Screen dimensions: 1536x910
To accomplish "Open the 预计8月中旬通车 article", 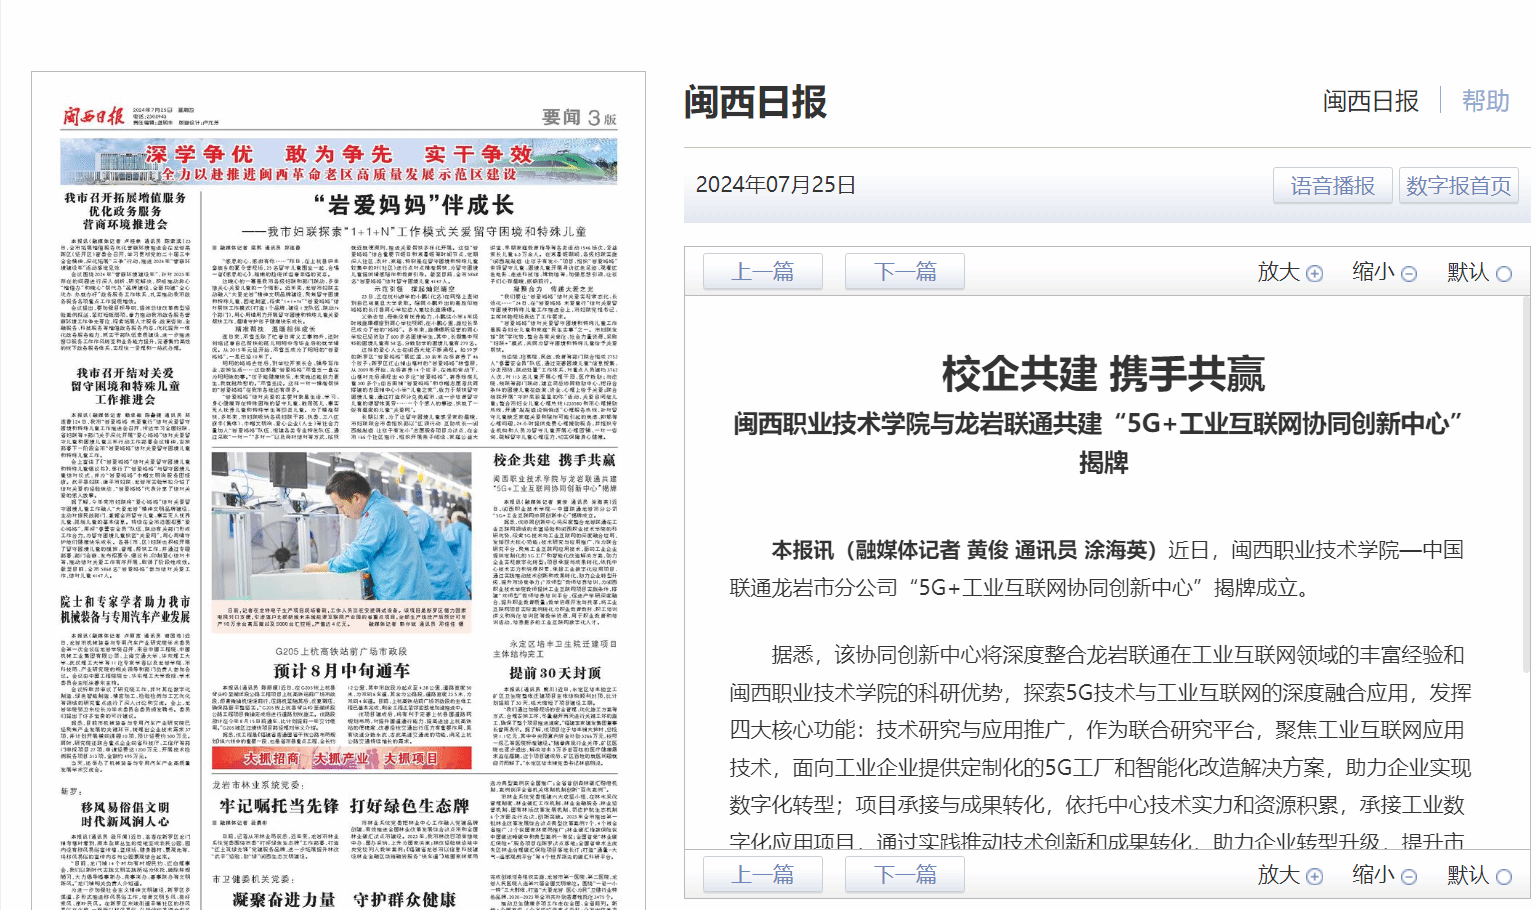I will click(x=341, y=670).
